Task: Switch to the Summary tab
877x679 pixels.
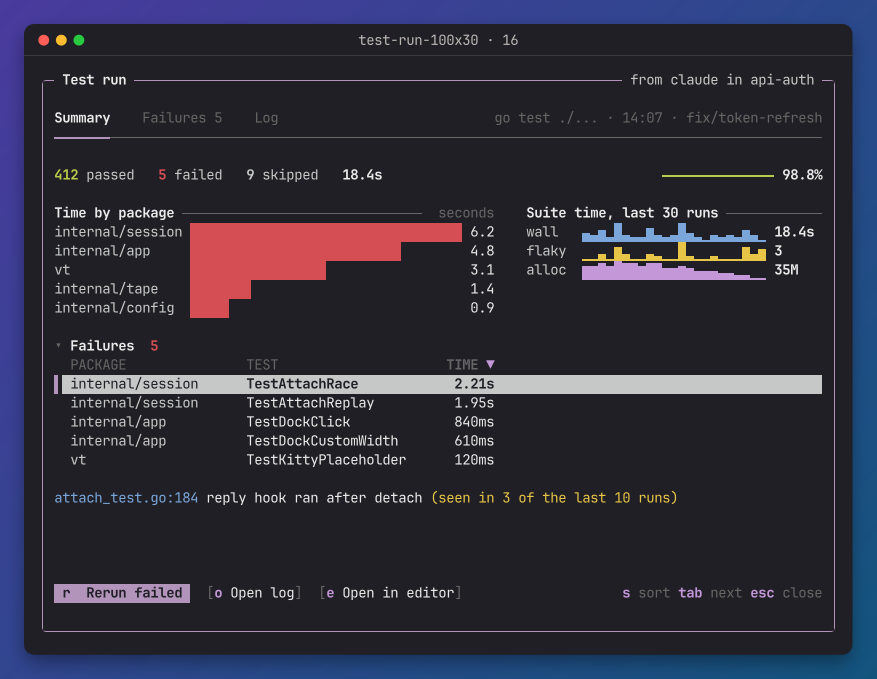Action: (x=82, y=118)
